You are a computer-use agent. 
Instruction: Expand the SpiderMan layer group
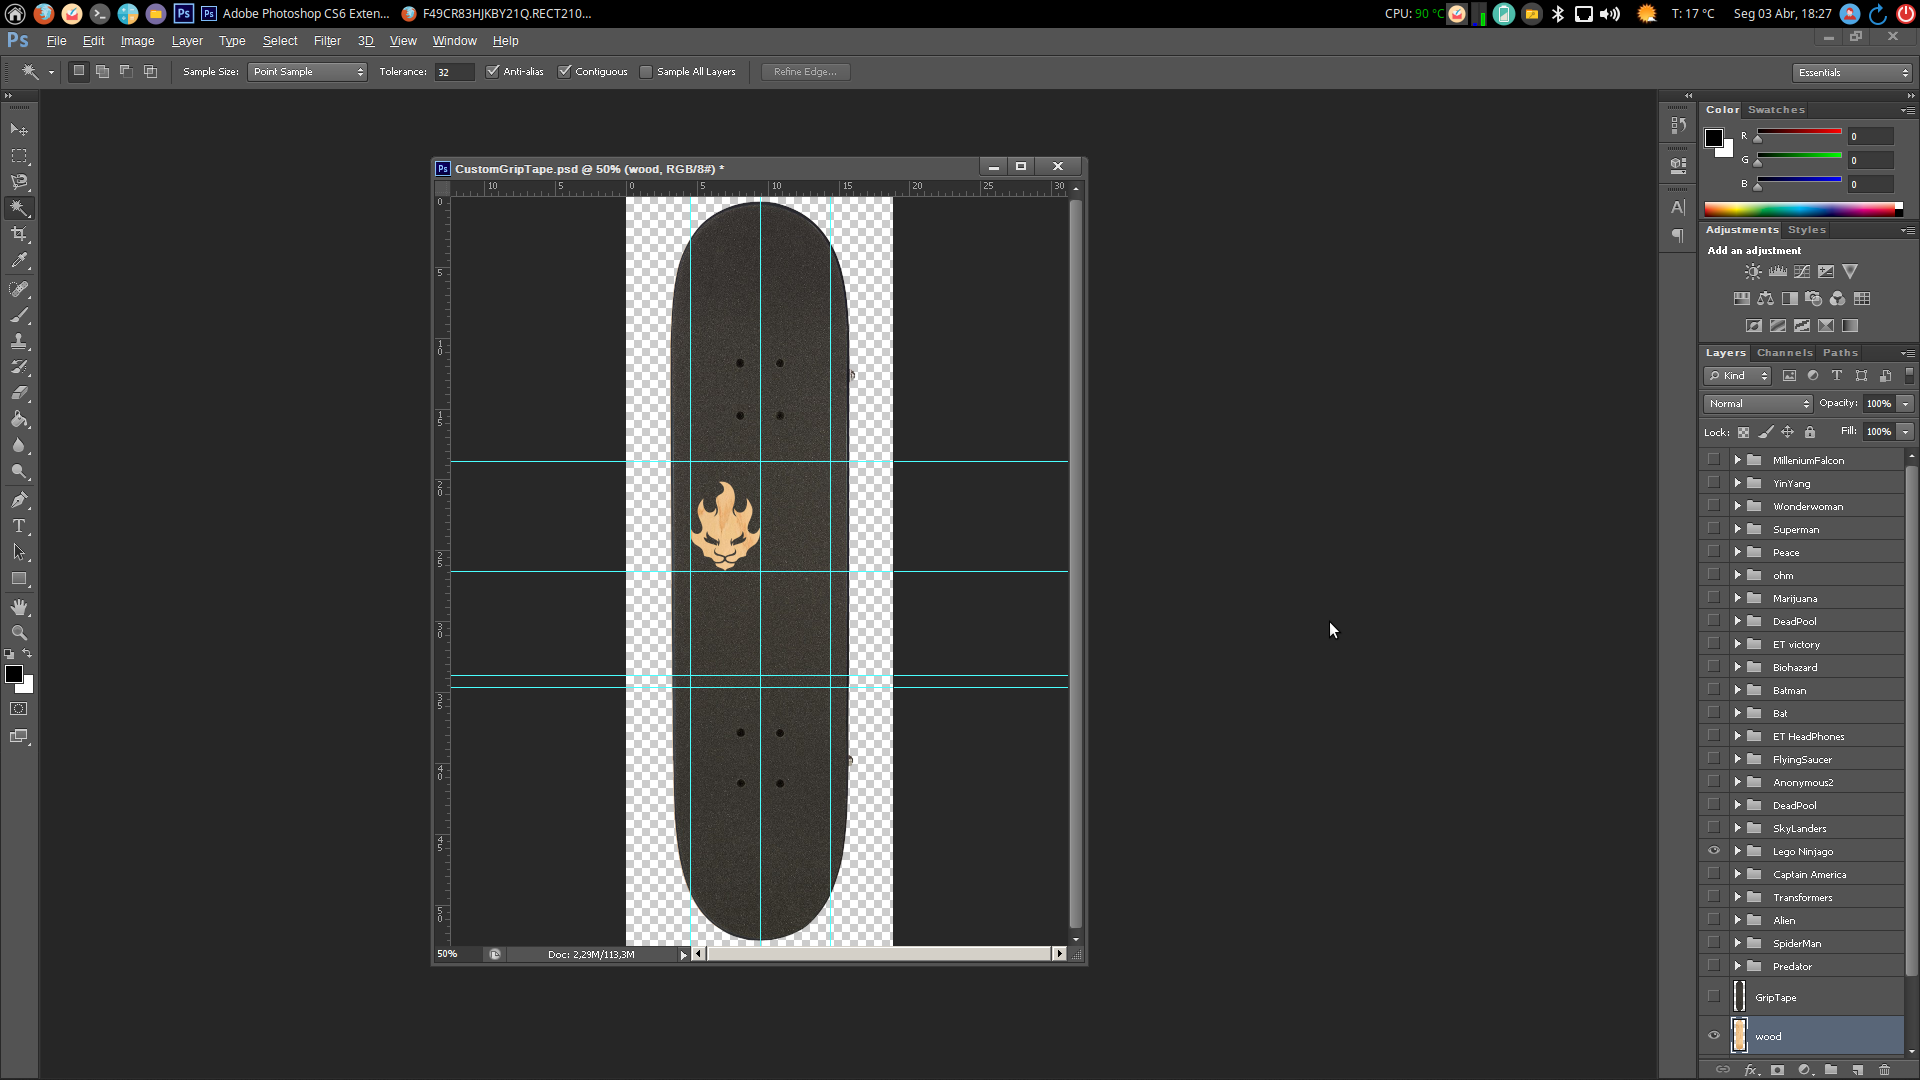click(1738, 943)
